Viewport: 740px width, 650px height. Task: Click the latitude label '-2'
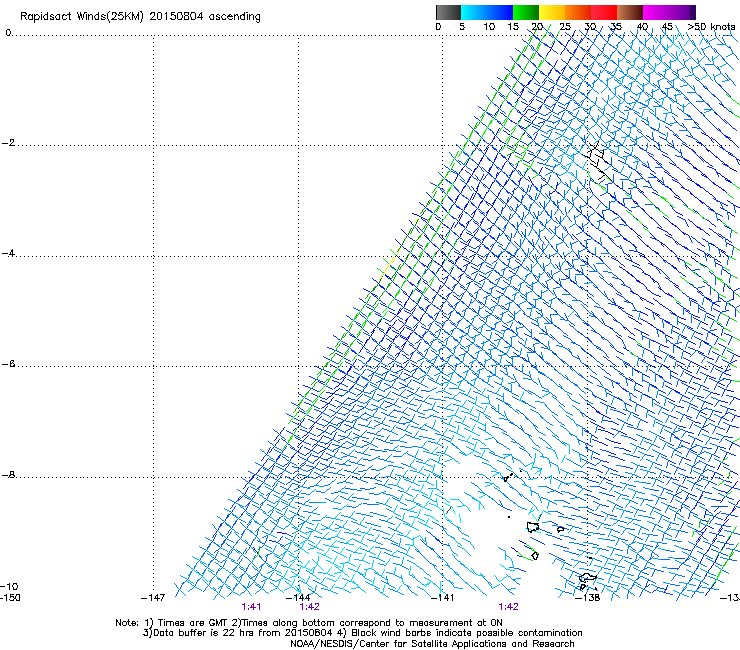(x=8, y=143)
